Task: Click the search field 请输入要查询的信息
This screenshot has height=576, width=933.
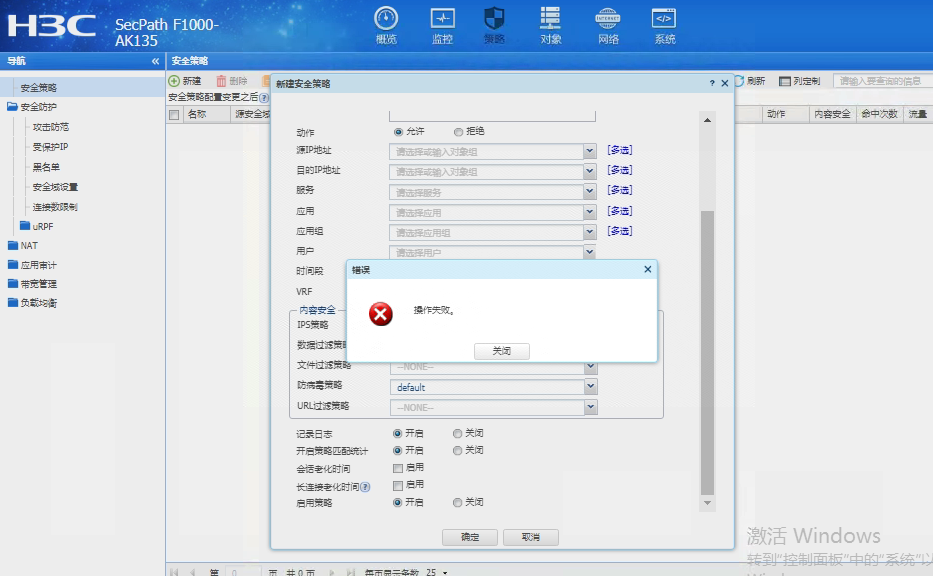Action: coord(882,81)
